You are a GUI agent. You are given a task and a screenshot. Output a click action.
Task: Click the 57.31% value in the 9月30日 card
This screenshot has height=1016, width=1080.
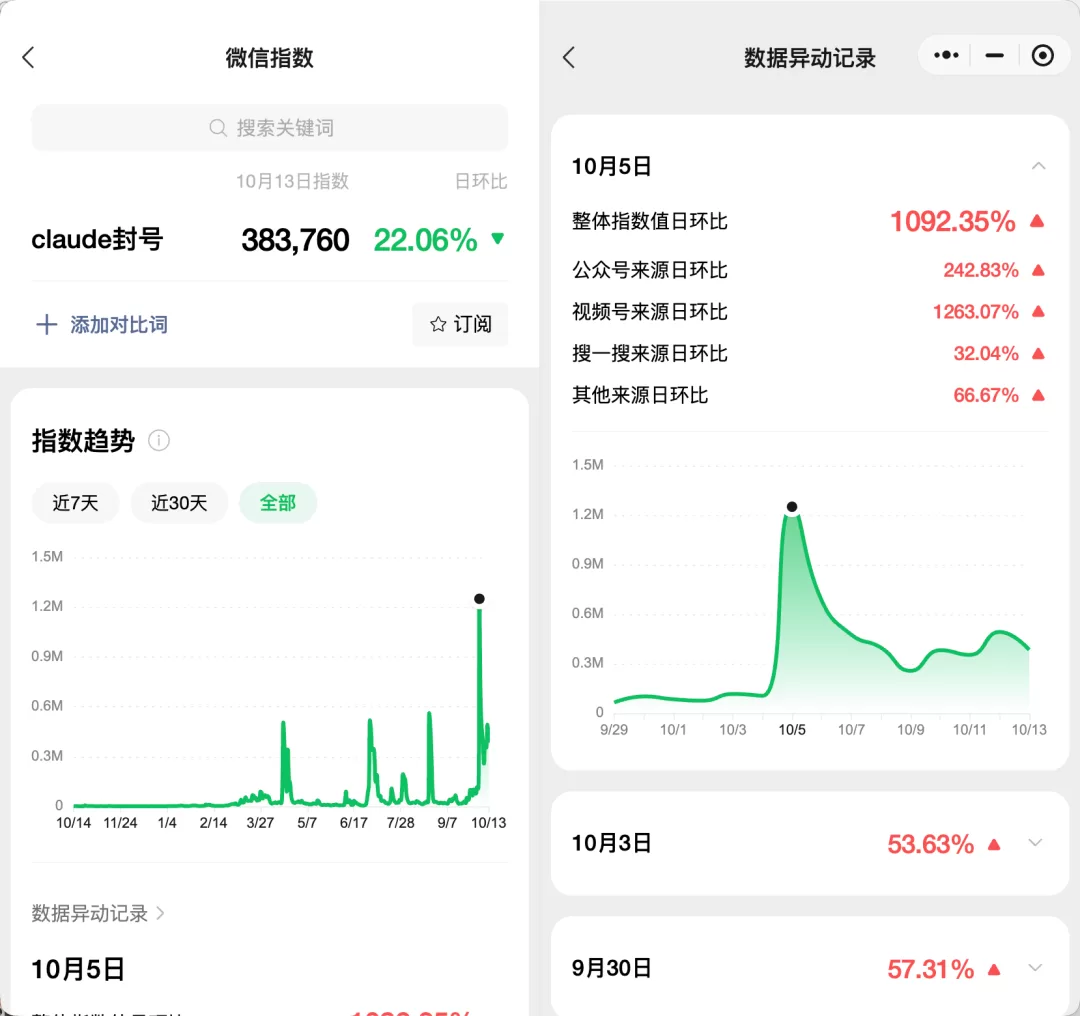point(931,969)
